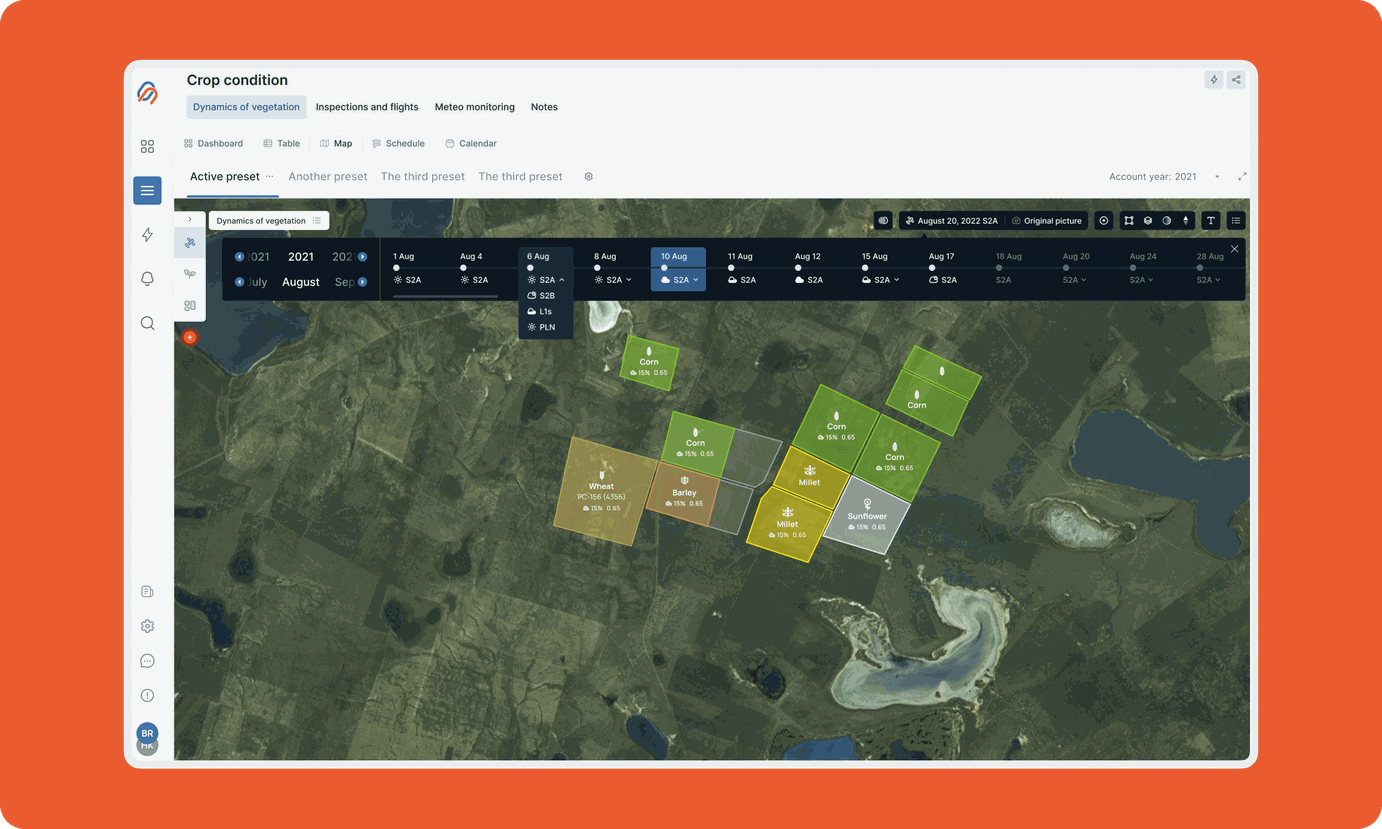This screenshot has height=829, width=1382.
Task: Click the half-circle contrast icon
Action: pyautogui.click(x=1167, y=220)
